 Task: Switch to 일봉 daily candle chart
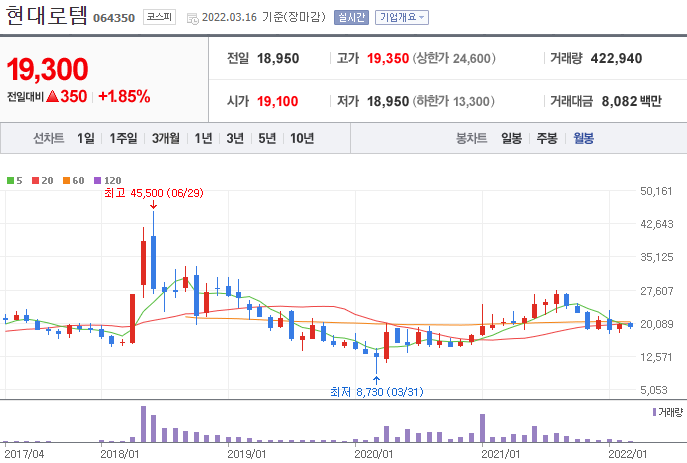click(511, 138)
